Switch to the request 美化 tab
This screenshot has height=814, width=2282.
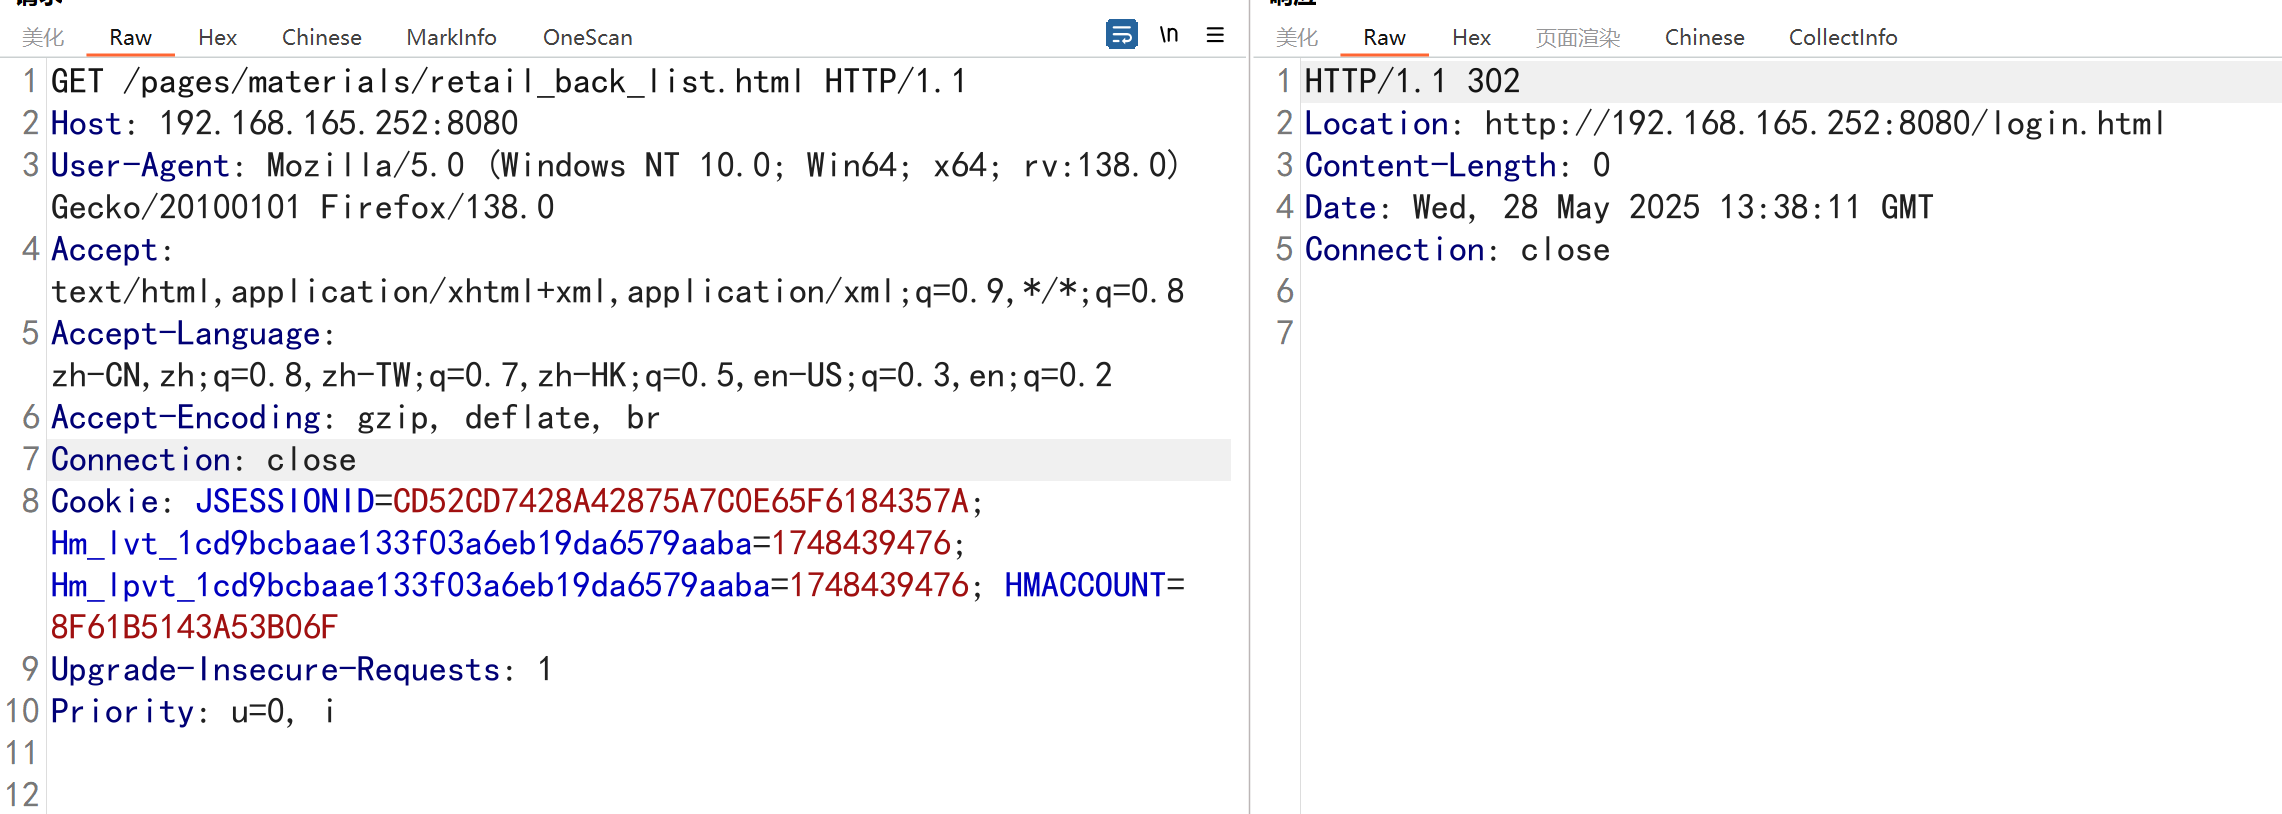pyautogui.click(x=43, y=38)
